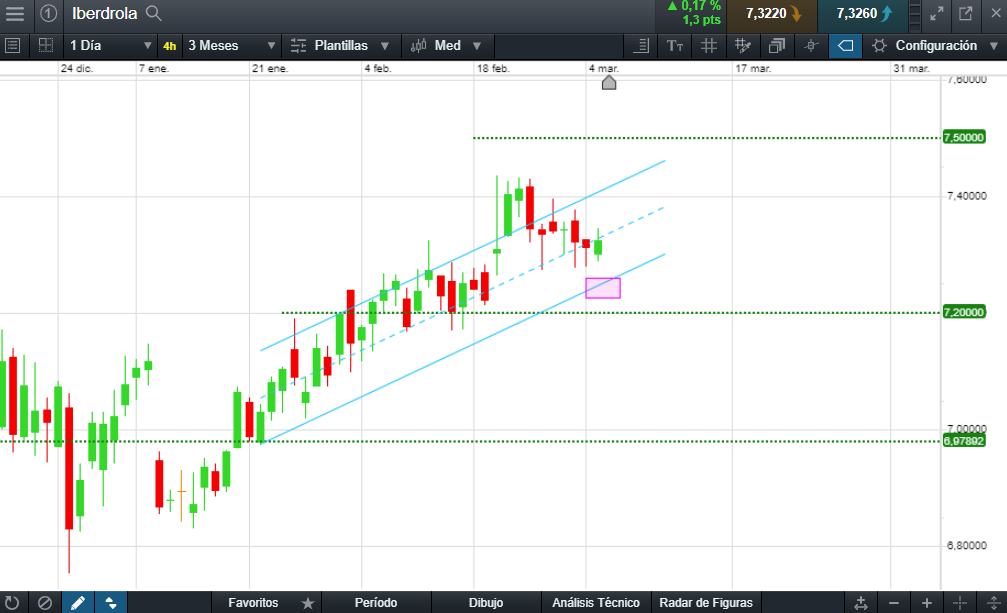Image resolution: width=1007 pixels, height=613 pixels.
Task: Click the gray marker on the 4 mar. axis
Action: (609, 83)
